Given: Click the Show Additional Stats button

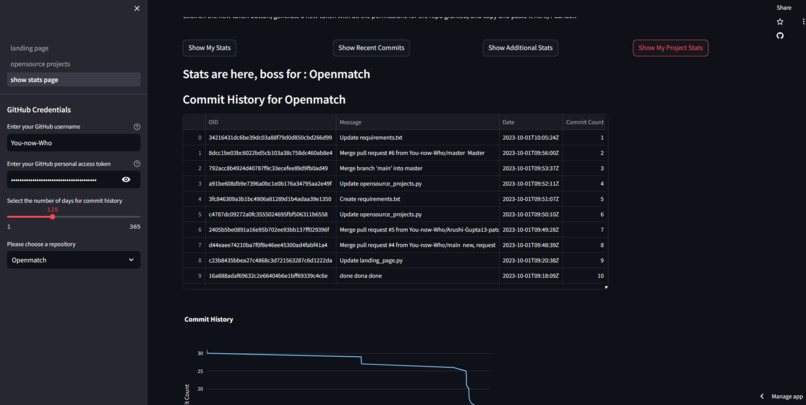Looking at the screenshot, I should coord(520,48).
